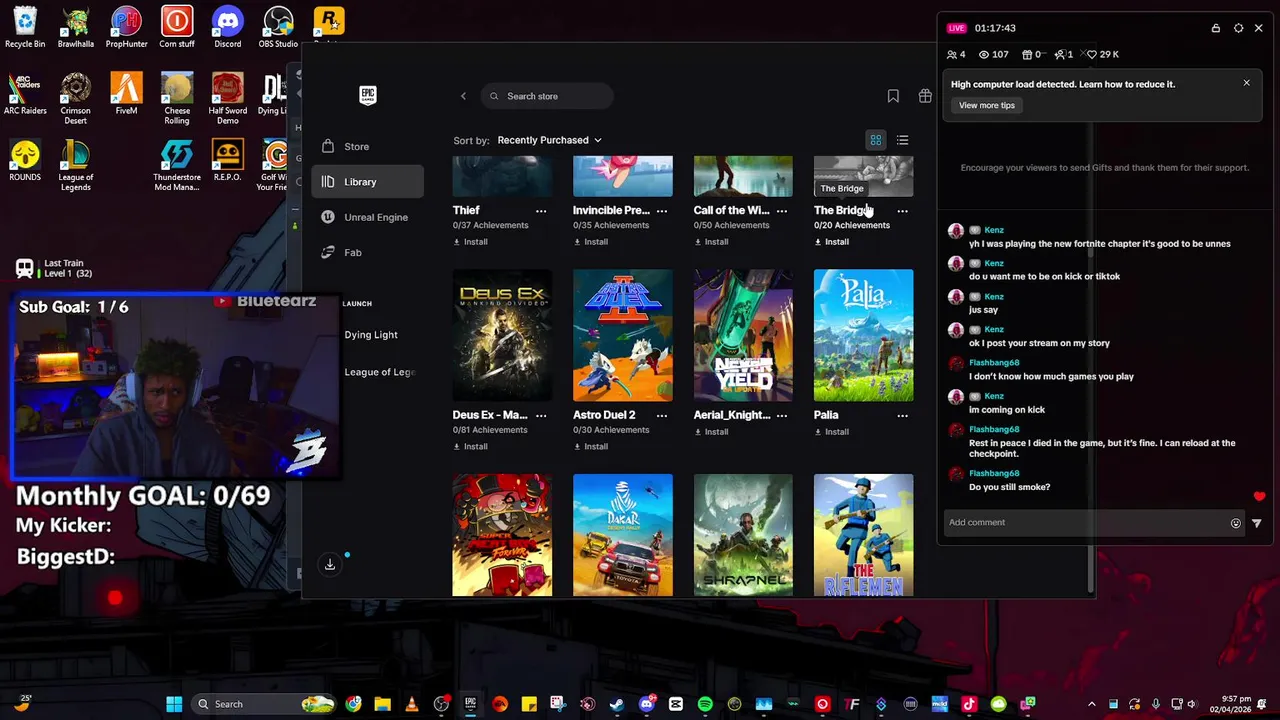Click the viewers count people icon
This screenshot has height=720, width=1280.
(951, 54)
